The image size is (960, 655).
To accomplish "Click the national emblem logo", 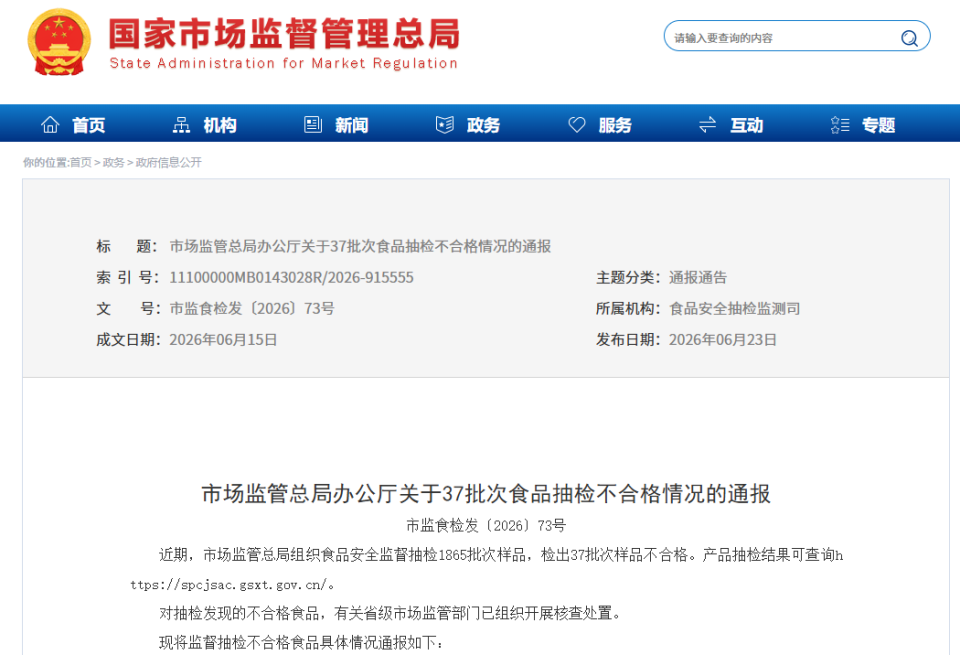I will click(x=59, y=42).
